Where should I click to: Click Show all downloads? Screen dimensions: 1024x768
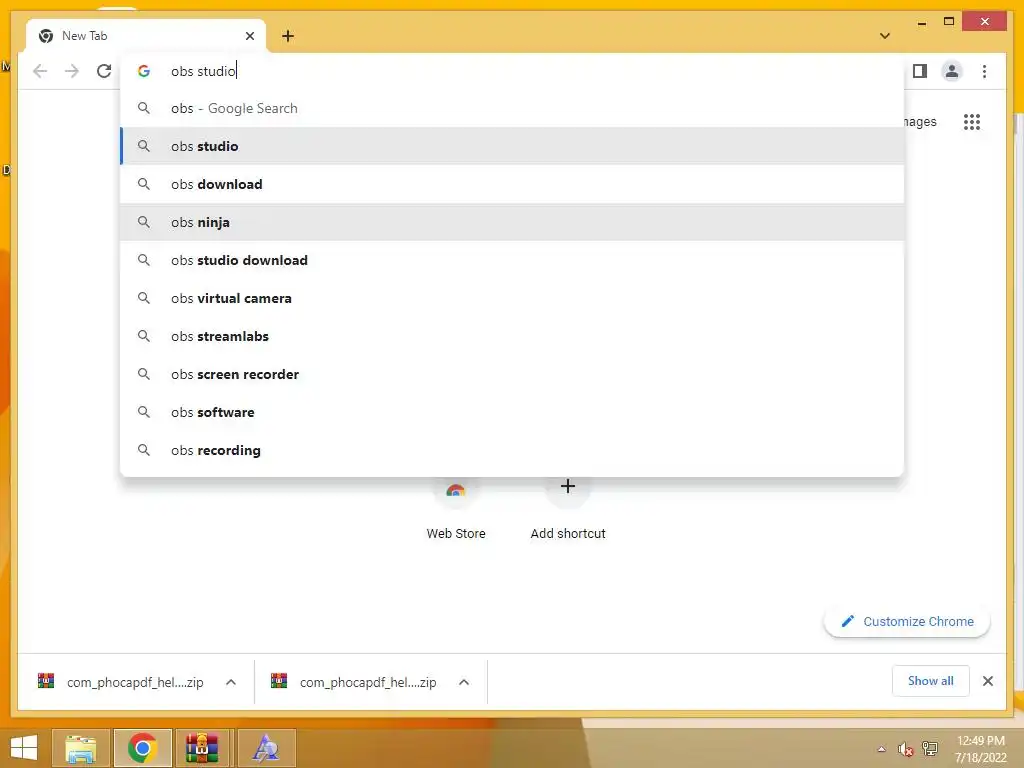coord(931,681)
